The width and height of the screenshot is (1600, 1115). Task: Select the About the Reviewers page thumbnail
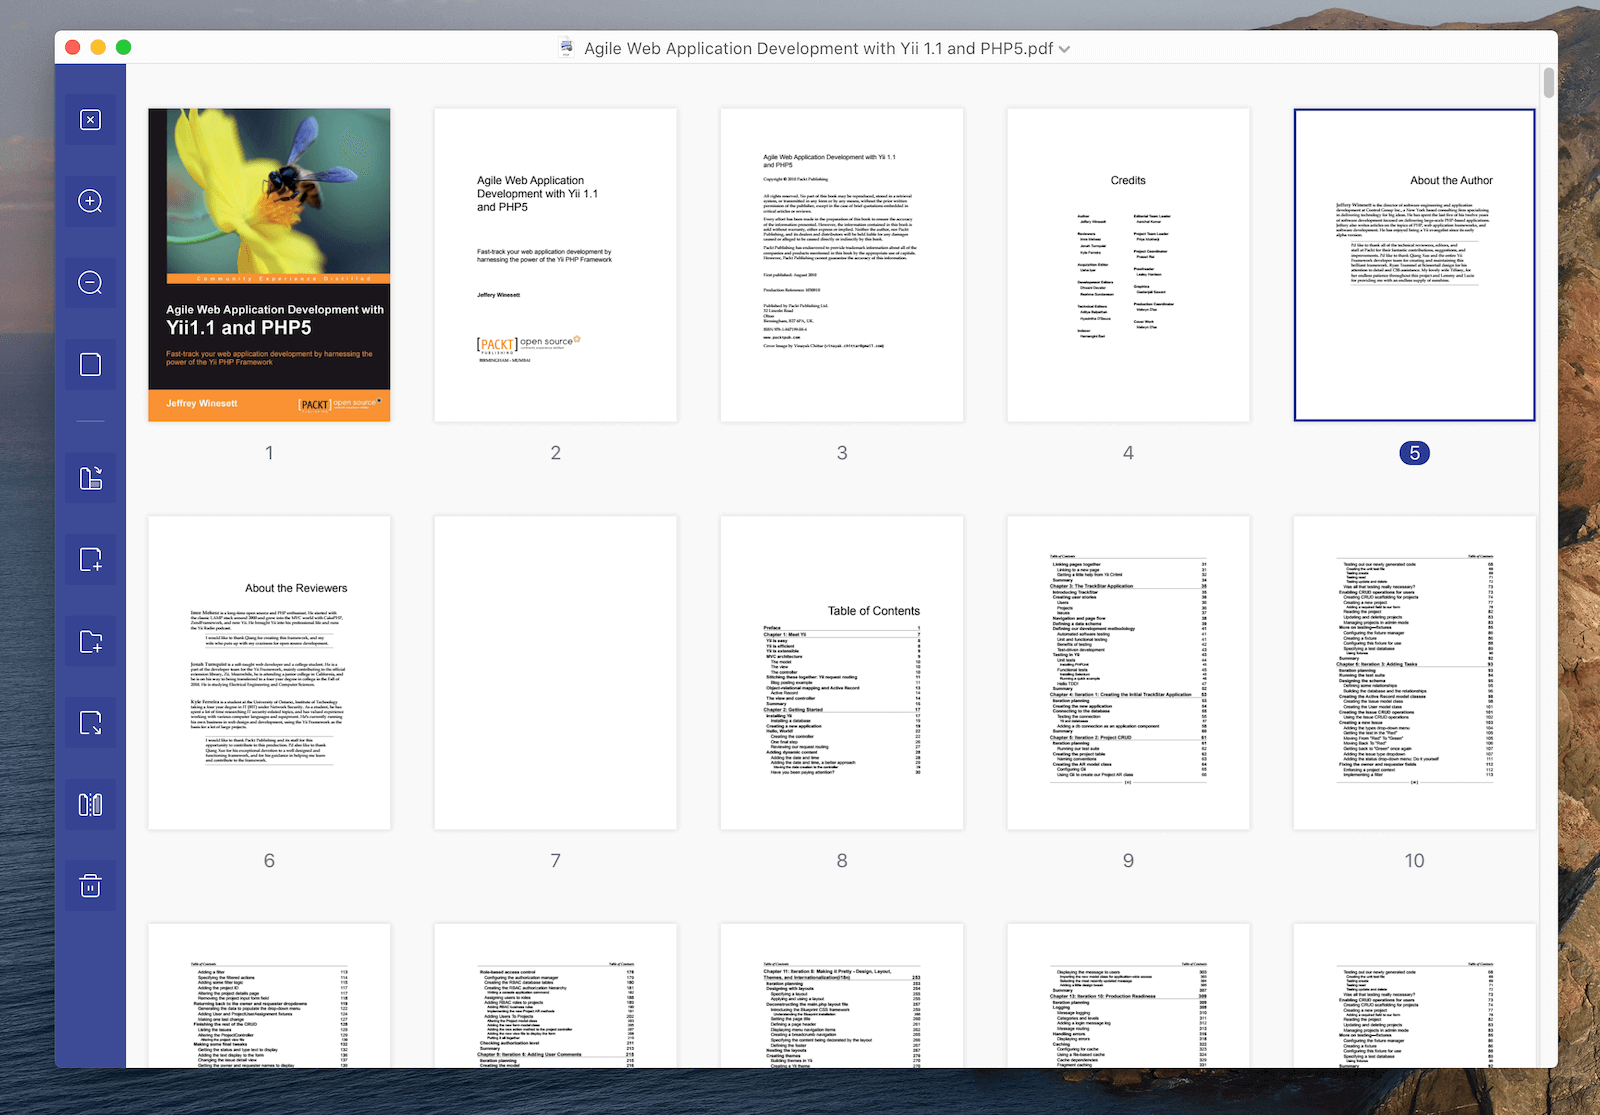[269, 673]
